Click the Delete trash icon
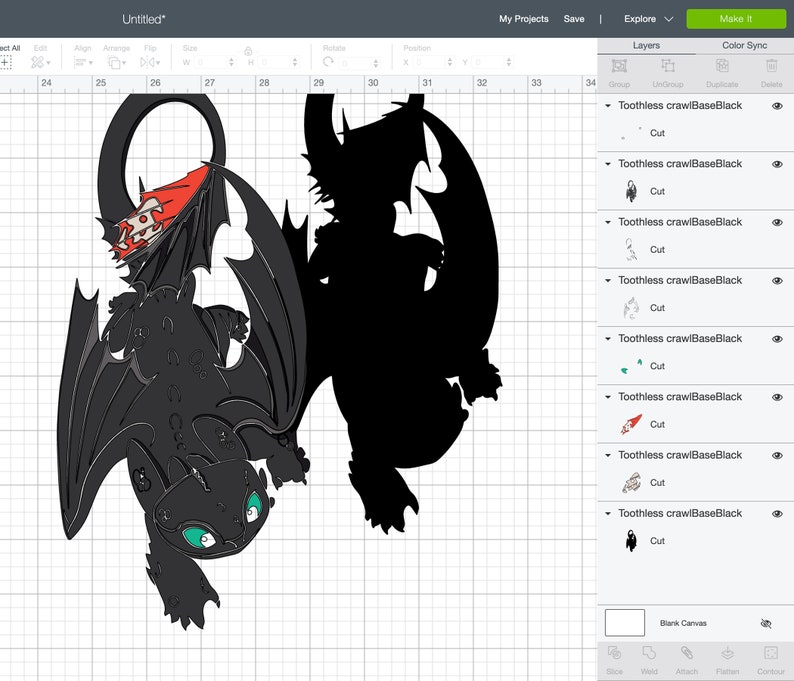794x681 pixels. pos(771,66)
